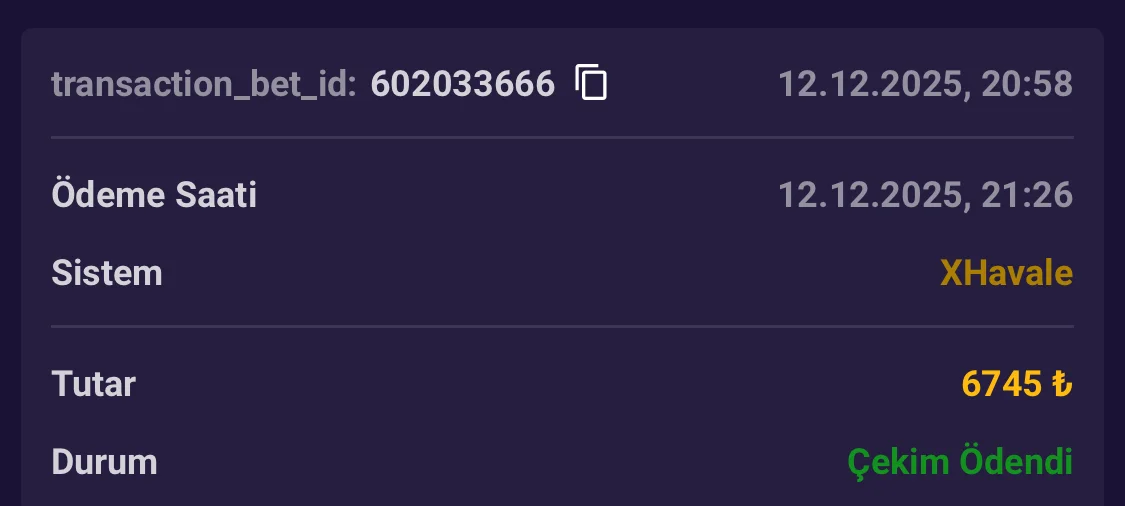Click empty space between Durum and status

point(500,462)
